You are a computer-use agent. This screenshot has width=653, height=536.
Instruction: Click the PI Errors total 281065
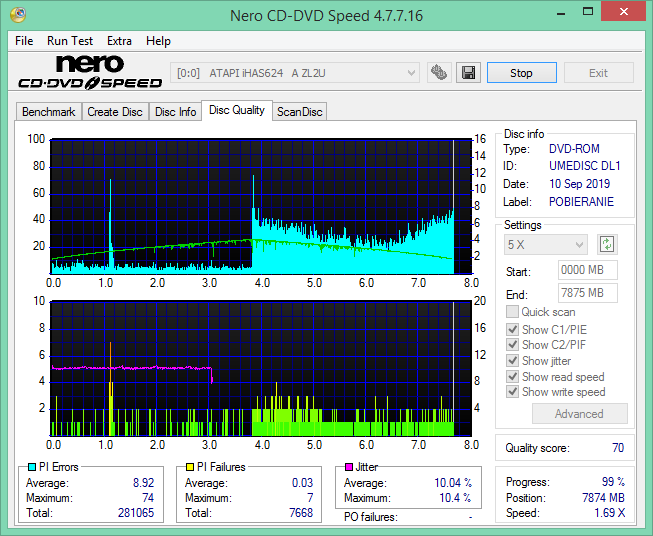[x=136, y=513]
